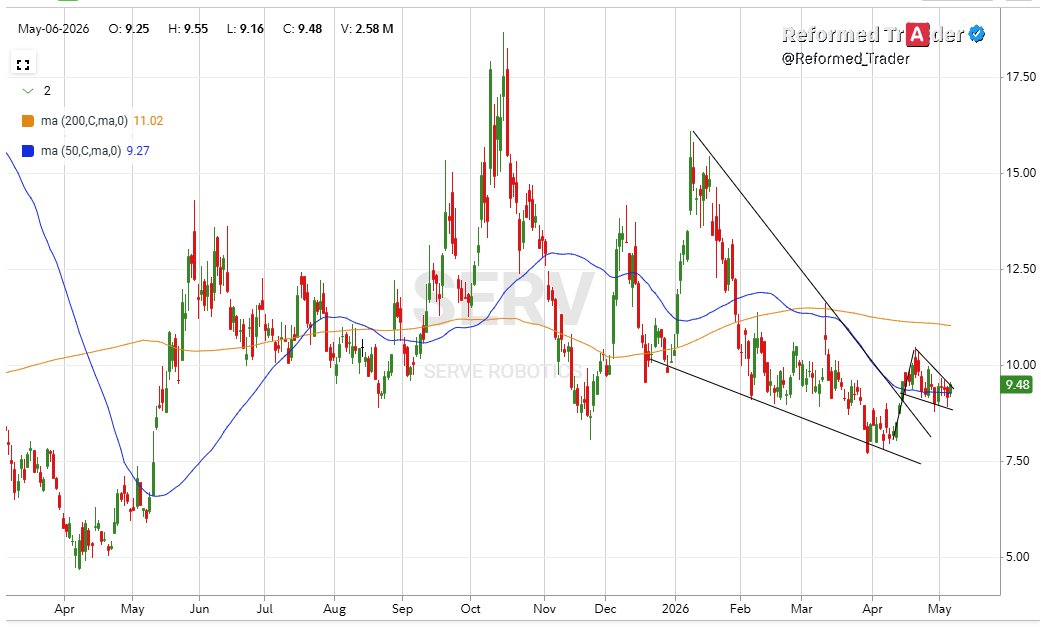Open the @Reformed_Trader handle
Image resolution: width=1041 pixels, height=627 pixels.
pos(845,58)
